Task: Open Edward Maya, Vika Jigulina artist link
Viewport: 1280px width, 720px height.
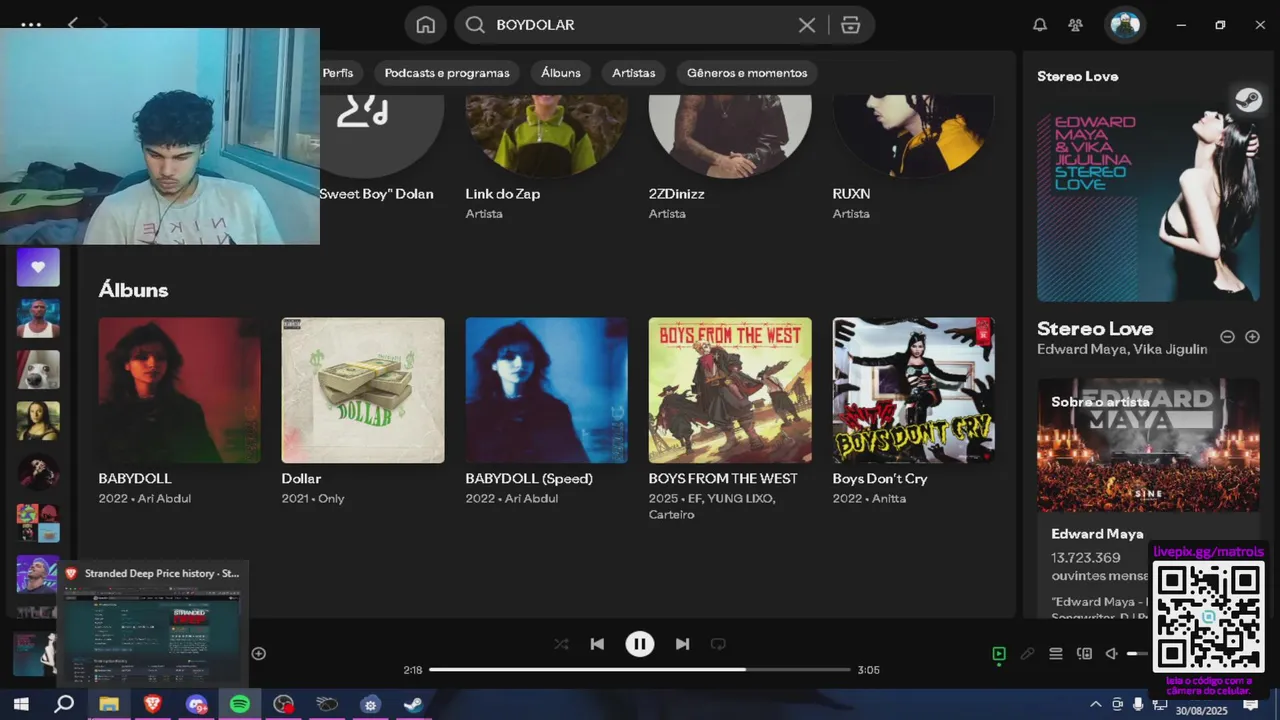Action: coord(1122,350)
